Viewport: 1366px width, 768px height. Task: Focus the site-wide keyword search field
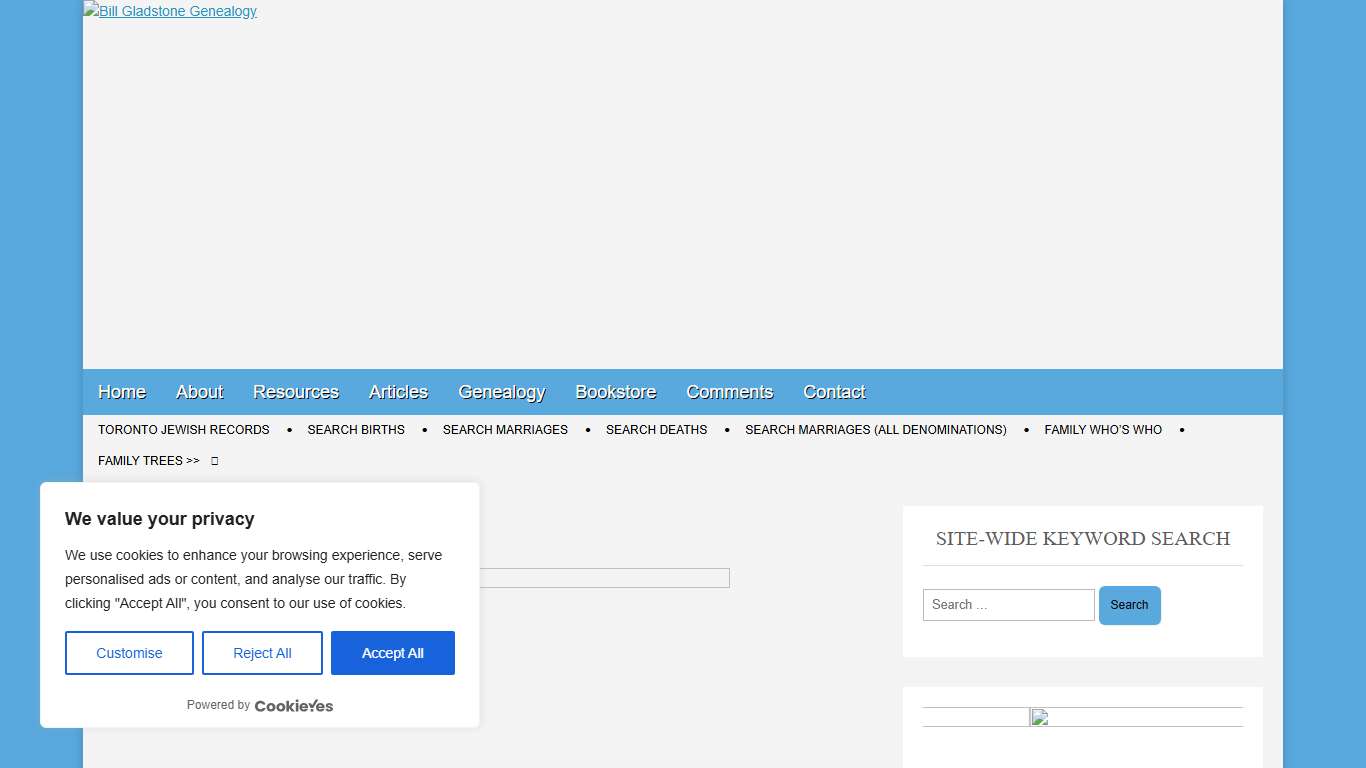point(1008,605)
